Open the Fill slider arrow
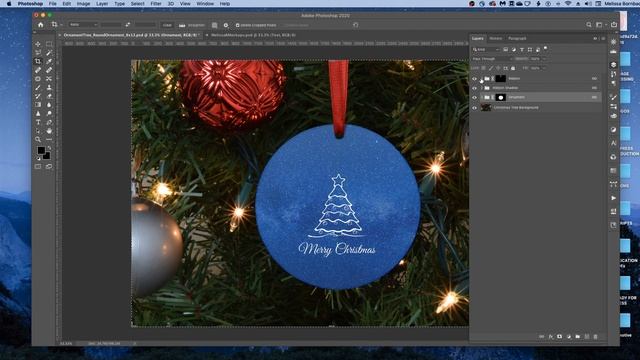Viewport: 640px width, 360px height. click(544, 68)
